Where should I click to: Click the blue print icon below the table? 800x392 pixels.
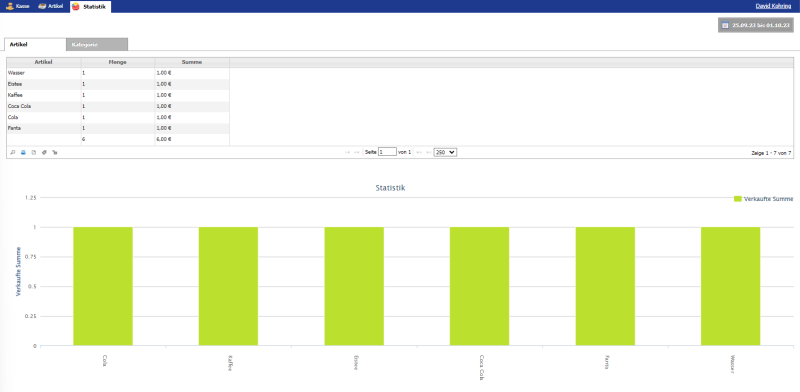pos(23,152)
